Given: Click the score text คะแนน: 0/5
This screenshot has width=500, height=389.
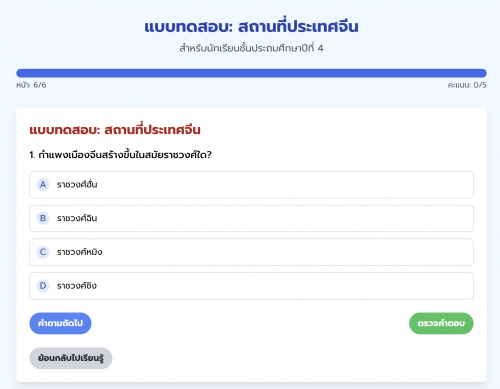Looking at the screenshot, I should pyautogui.click(x=467, y=85).
